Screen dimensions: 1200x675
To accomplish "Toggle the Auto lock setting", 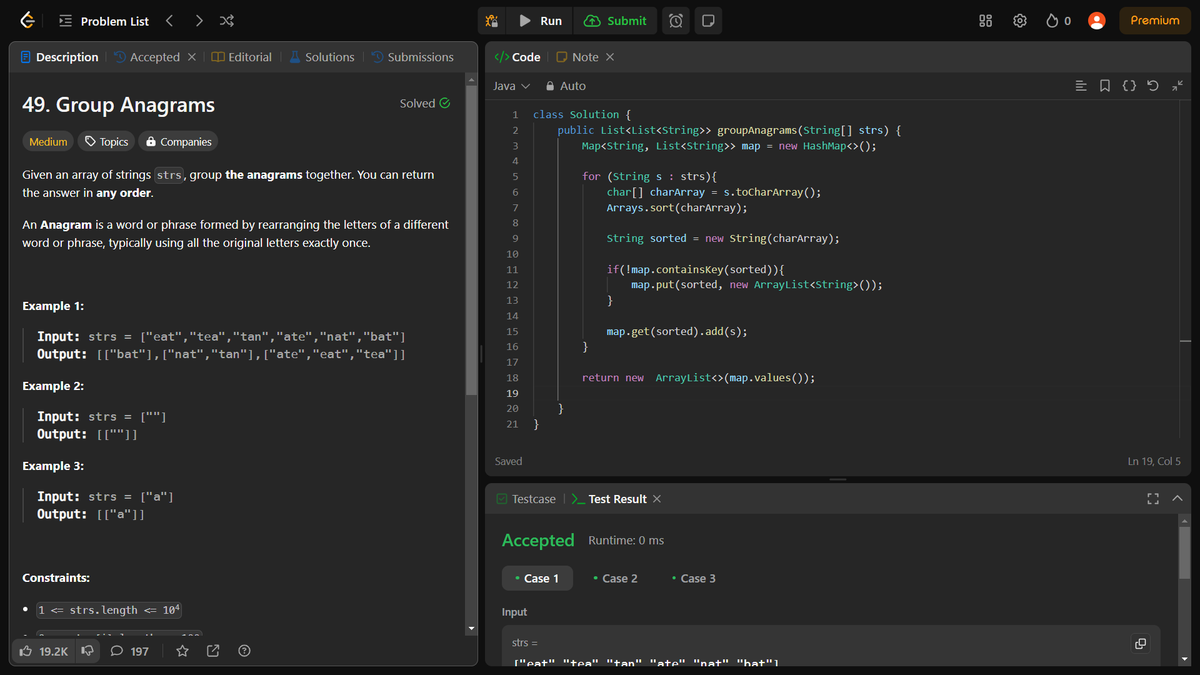I will click(566, 86).
